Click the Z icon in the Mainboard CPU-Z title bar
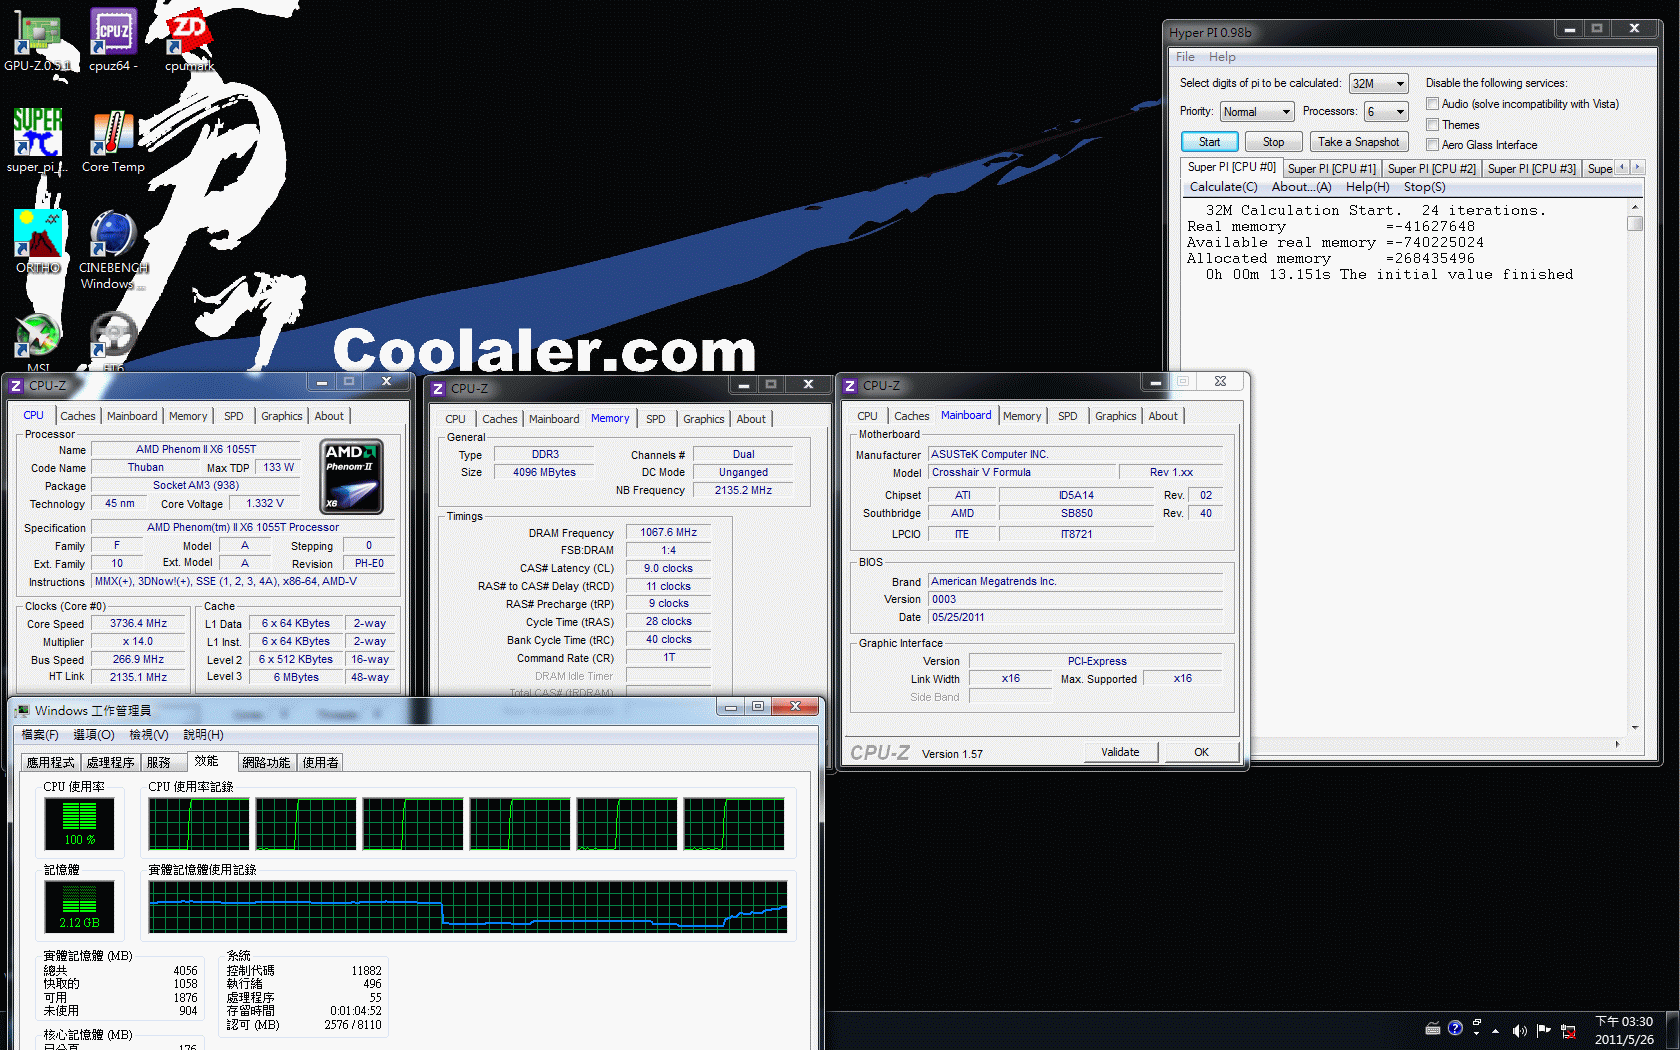 click(x=850, y=385)
